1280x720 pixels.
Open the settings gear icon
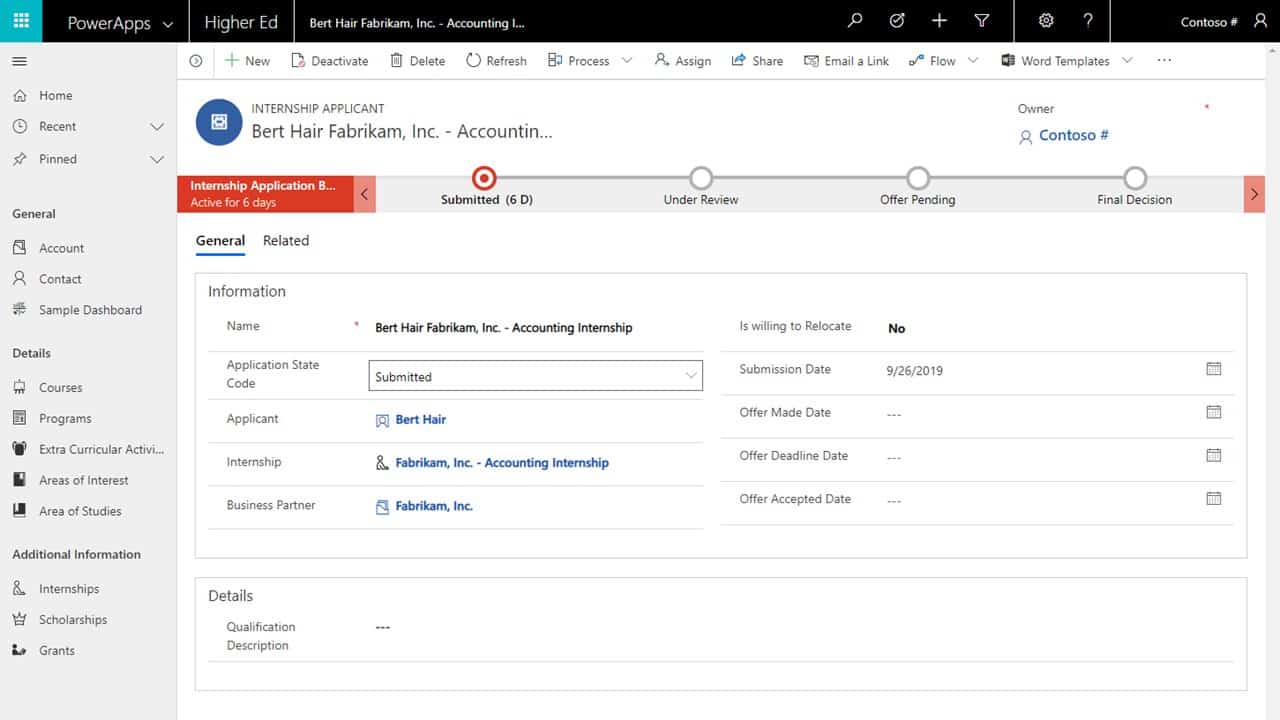tap(1046, 21)
